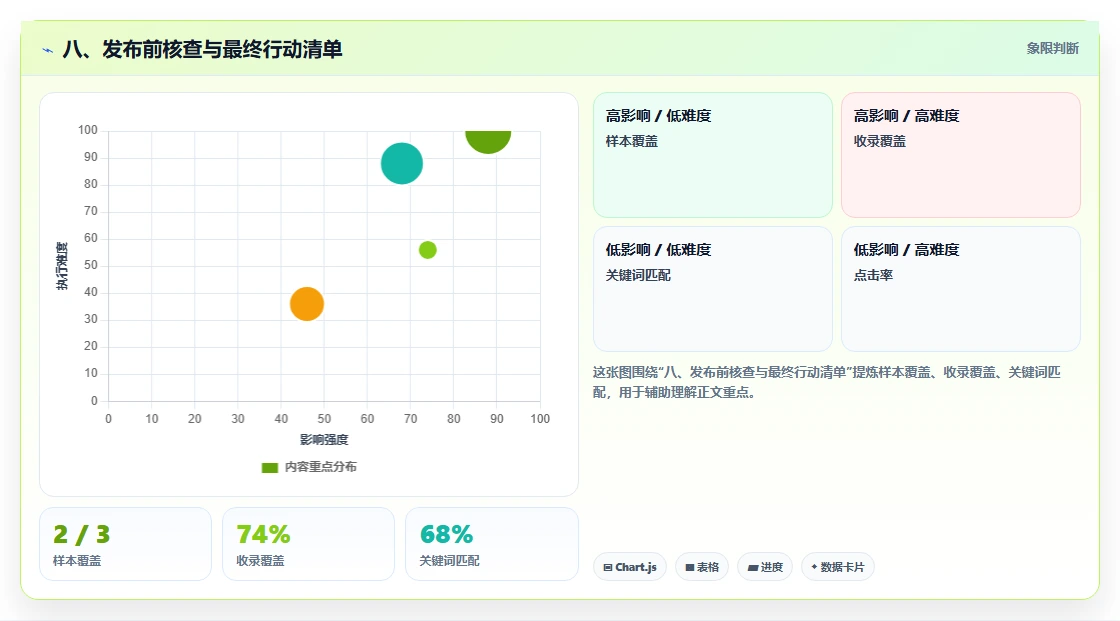This screenshot has height=621, width=1120.
Task: Click 关键词匹配 text in quadrant card
Action: click(x=638, y=275)
